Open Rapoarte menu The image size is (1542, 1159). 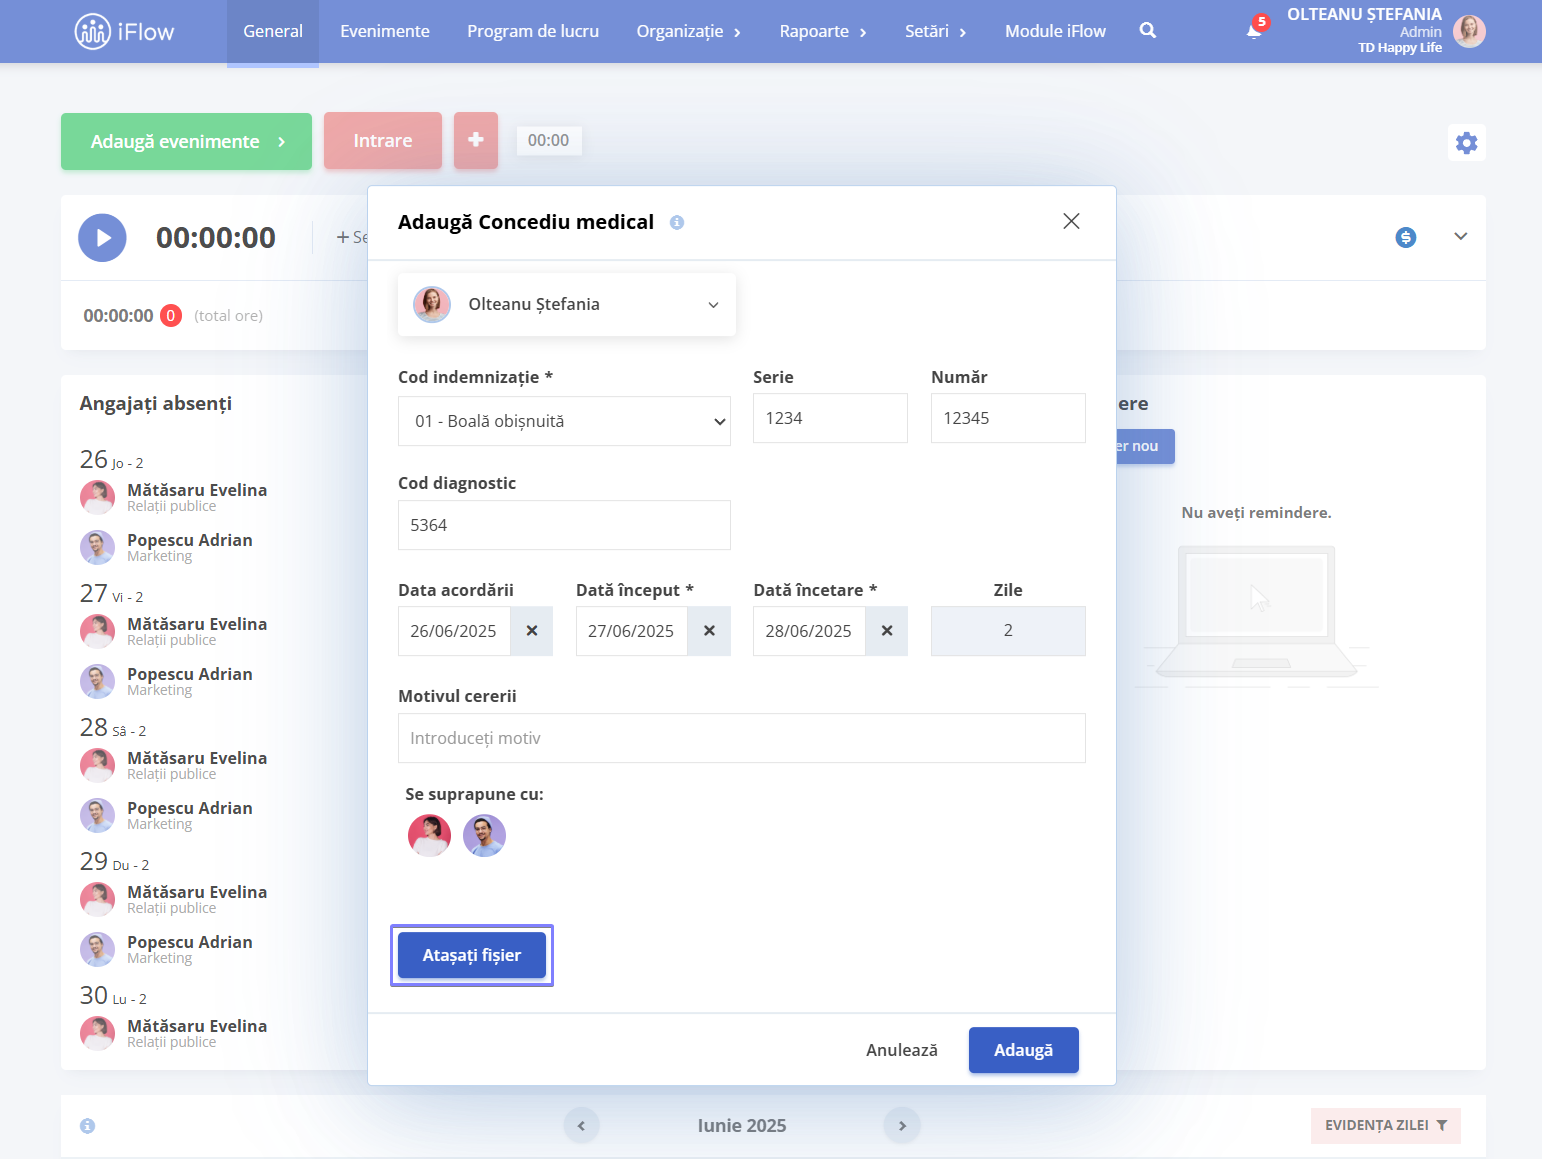[823, 31]
